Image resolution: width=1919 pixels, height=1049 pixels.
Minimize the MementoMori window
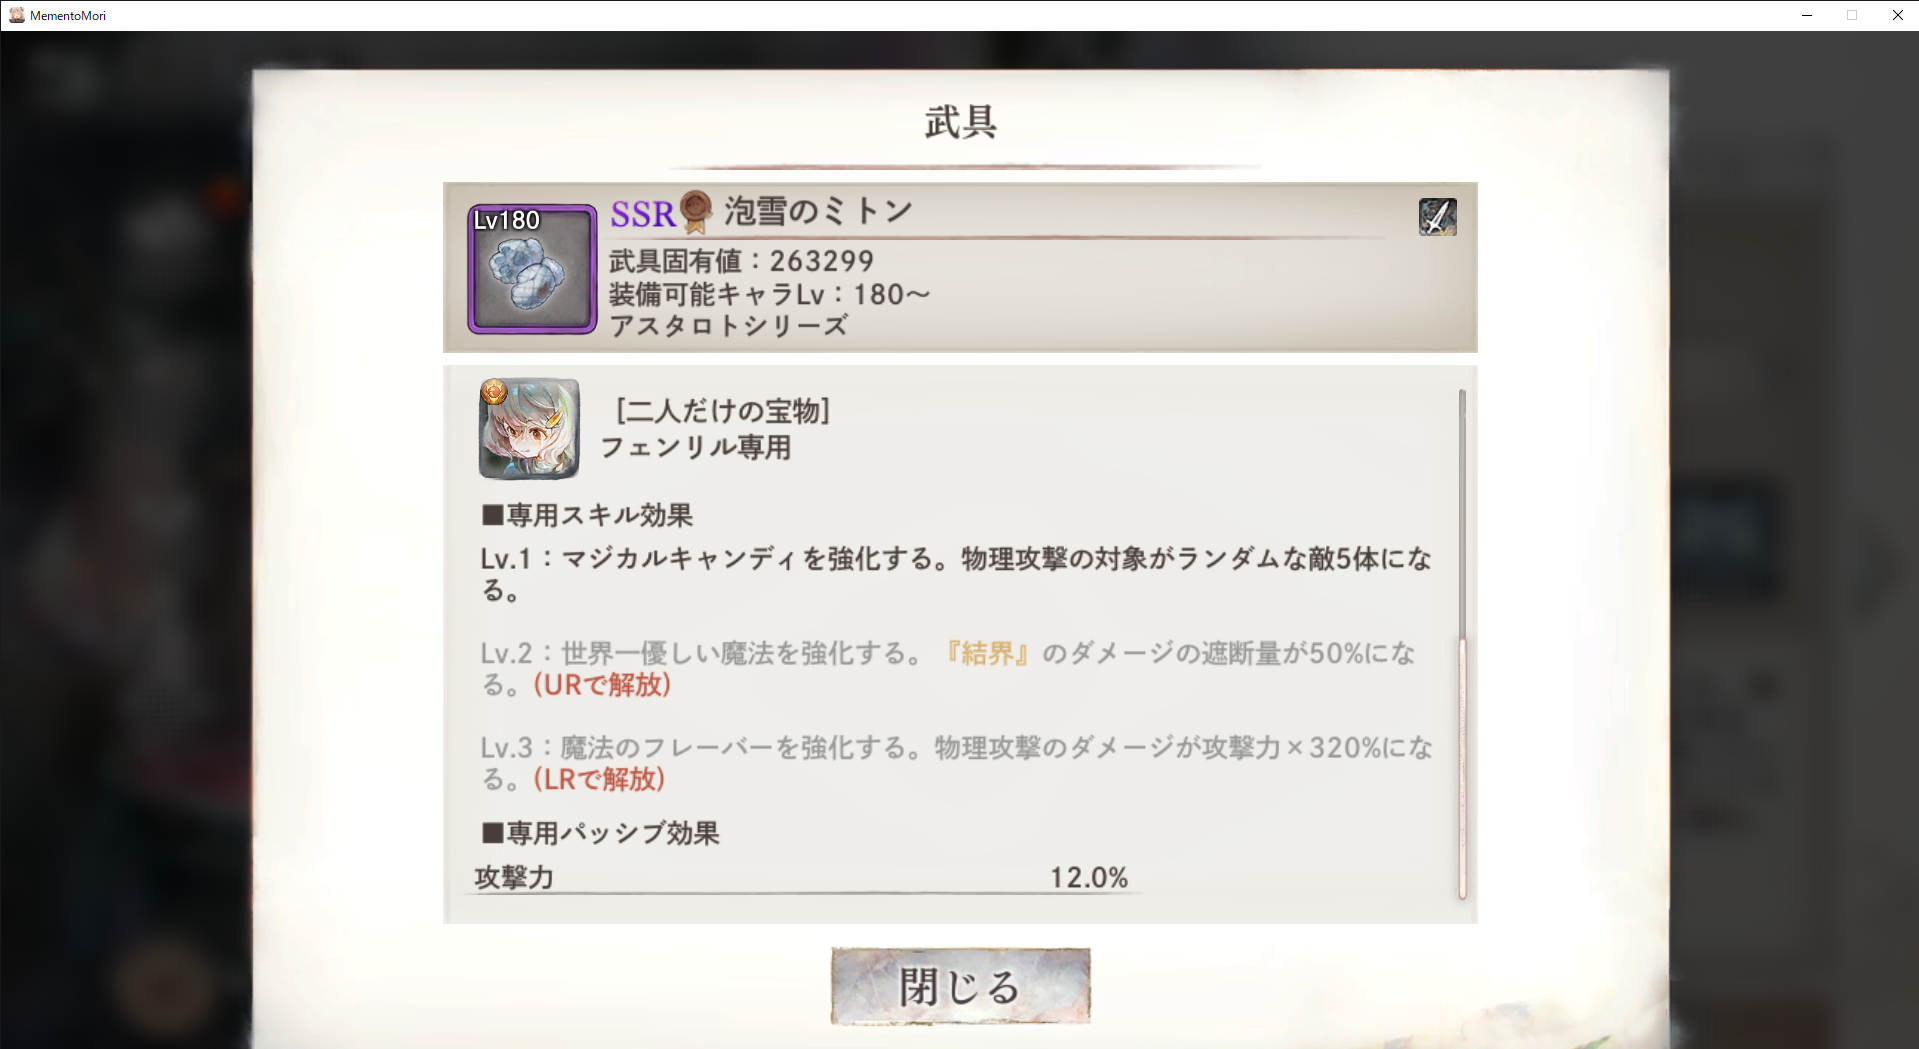tap(1807, 15)
